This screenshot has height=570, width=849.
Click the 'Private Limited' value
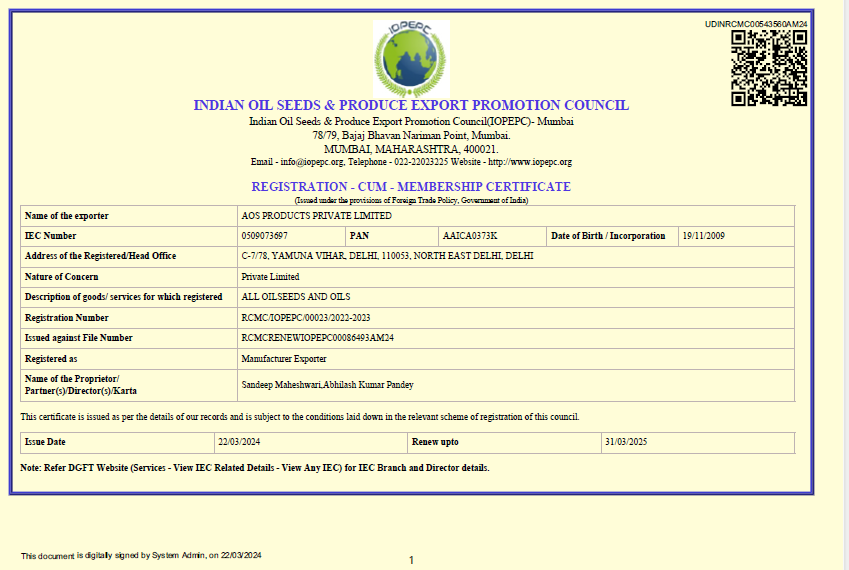270,277
